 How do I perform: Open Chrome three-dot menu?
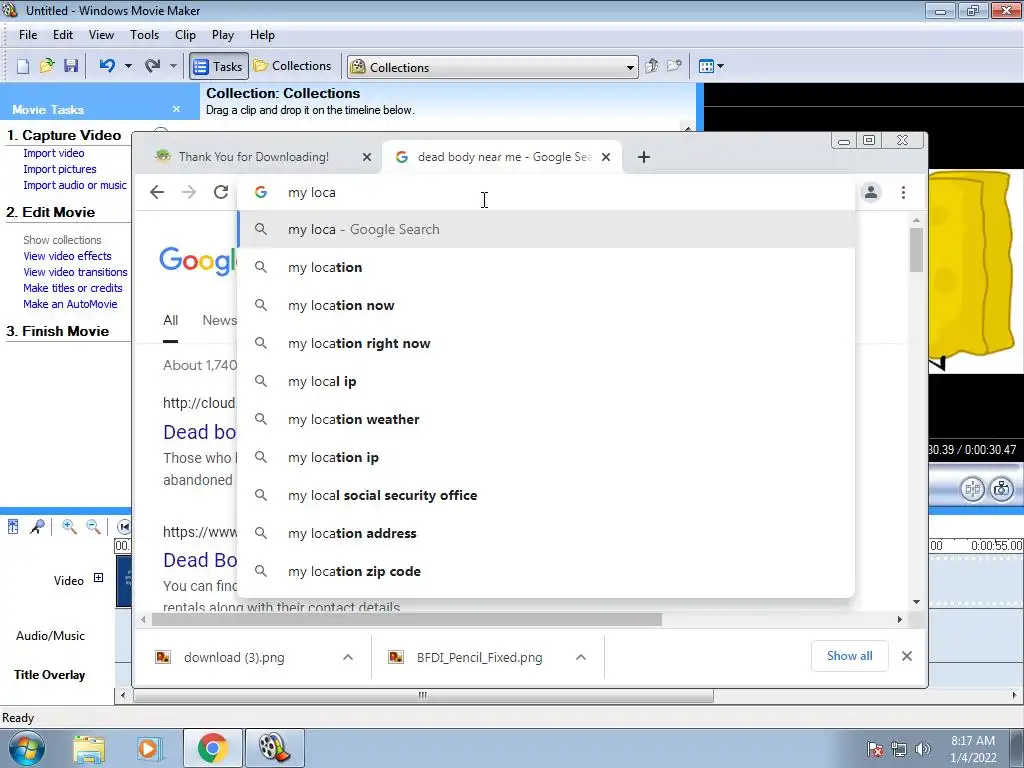coord(903,193)
